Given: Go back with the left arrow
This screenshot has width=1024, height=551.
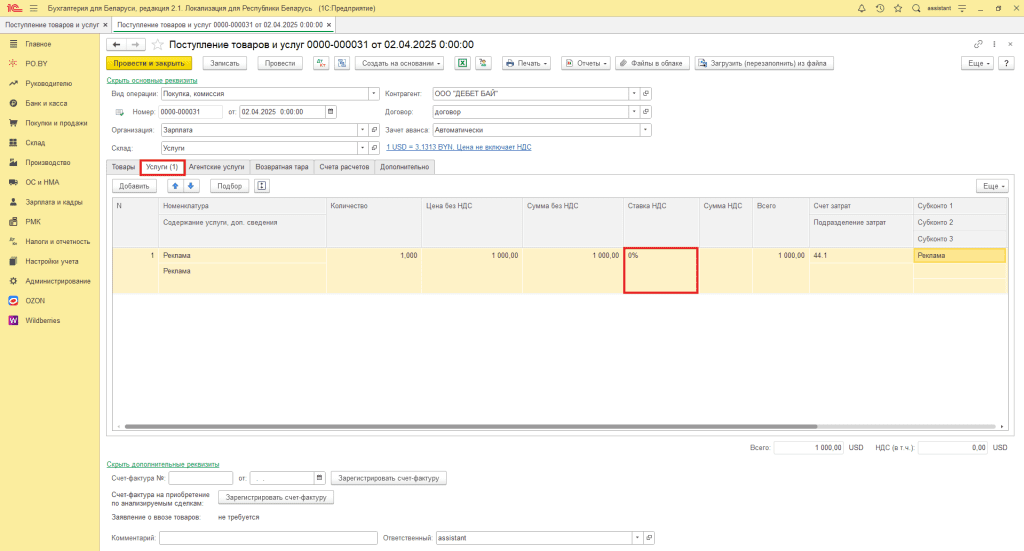Looking at the screenshot, I should point(116,44).
